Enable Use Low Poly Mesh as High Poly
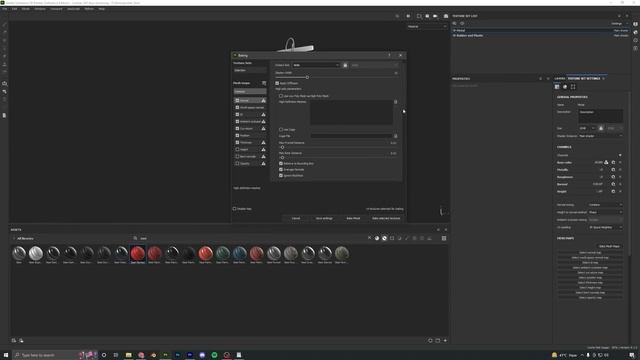Image resolution: width=640 pixels, height=360 pixels. pyautogui.click(x=281, y=96)
